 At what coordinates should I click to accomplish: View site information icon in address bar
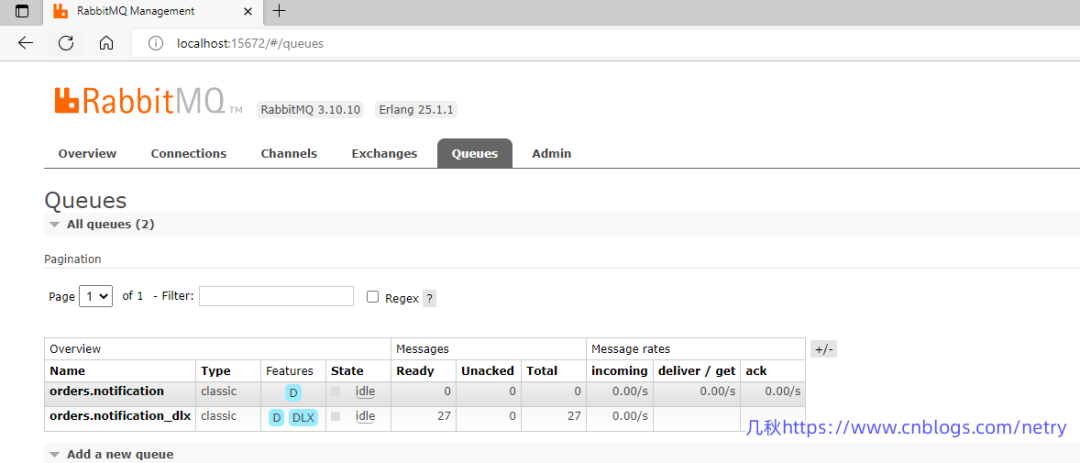click(x=156, y=43)
